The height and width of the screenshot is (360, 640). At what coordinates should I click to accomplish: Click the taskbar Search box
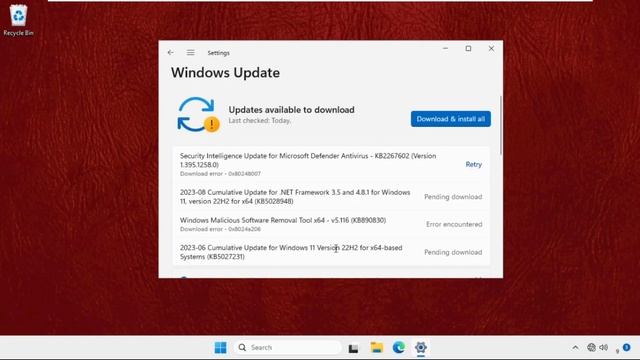click(288, 347)
